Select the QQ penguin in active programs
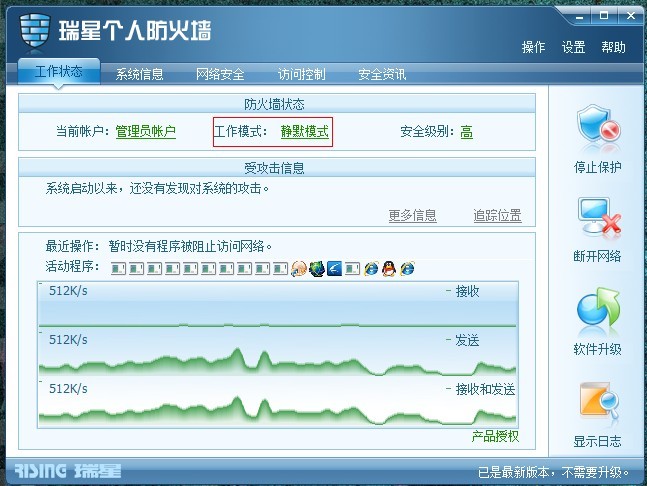This screenshot has width=647, height=486. 389,269
